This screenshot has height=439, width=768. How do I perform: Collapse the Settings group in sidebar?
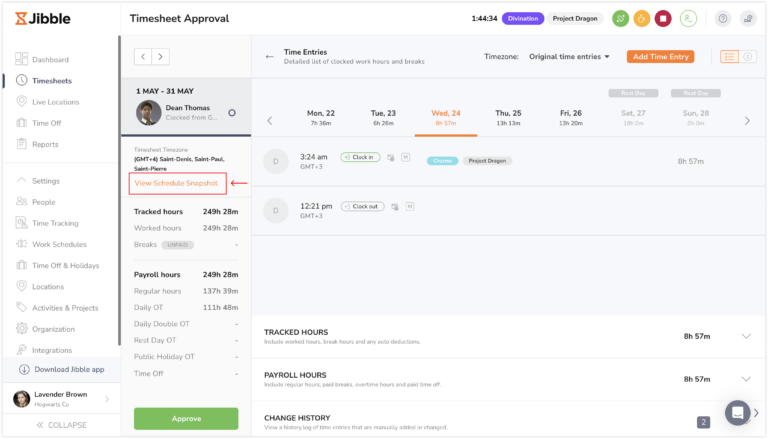[21, 180]
